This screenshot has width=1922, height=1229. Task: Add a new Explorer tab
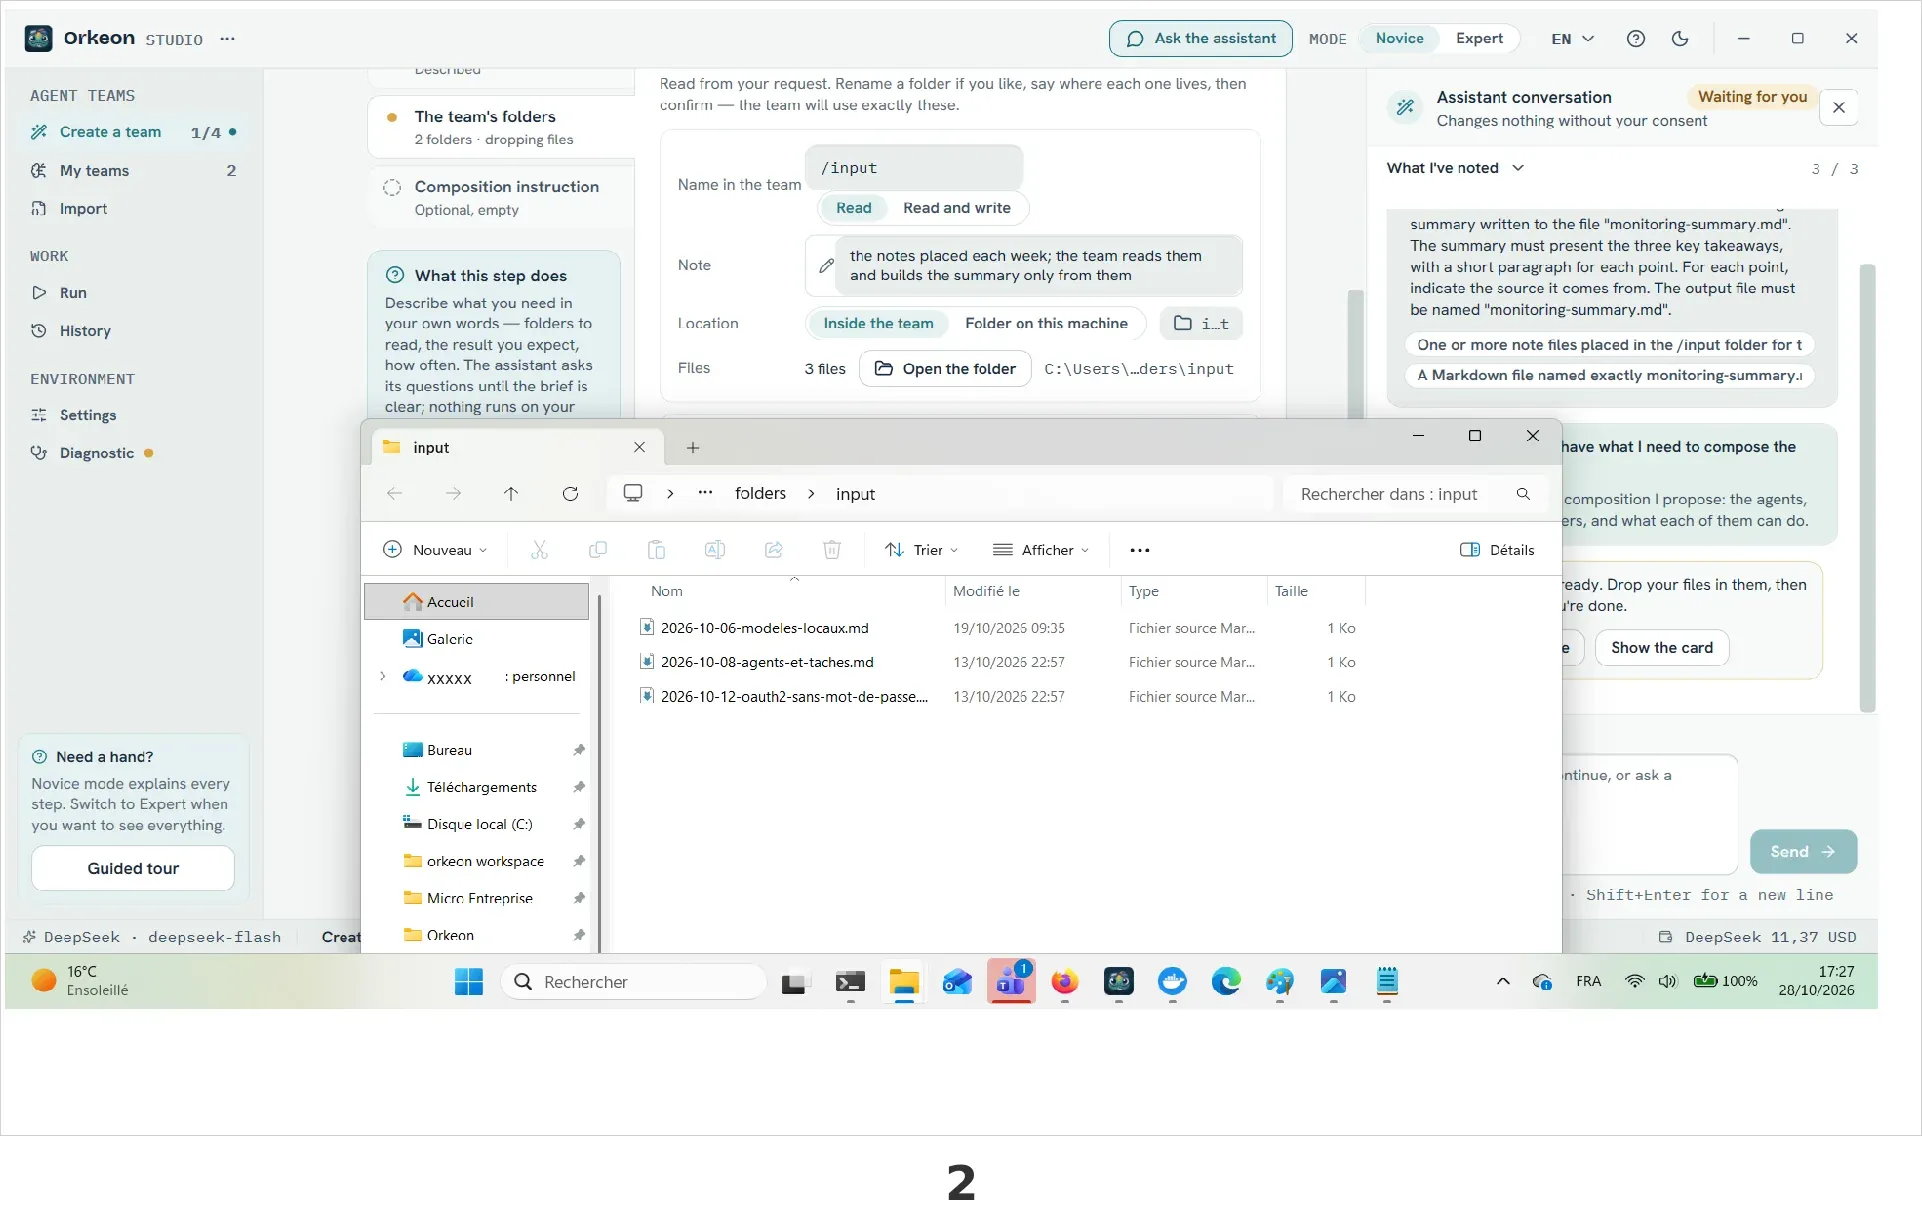pyautogui.click(x=693, y=448)
